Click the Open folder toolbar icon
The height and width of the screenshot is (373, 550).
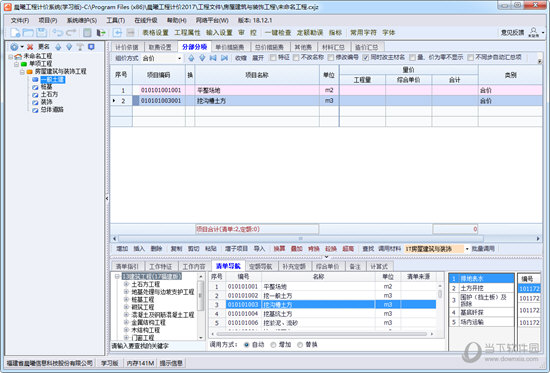(28, 33)
